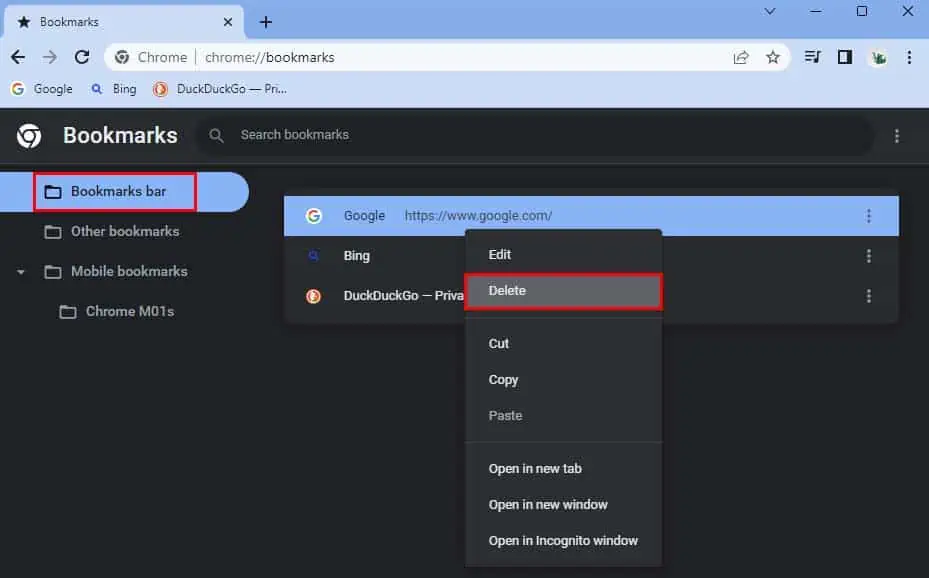Click the Google bookmark URL text
This screenshot has height=578, width=929.
tap(478, 216)
